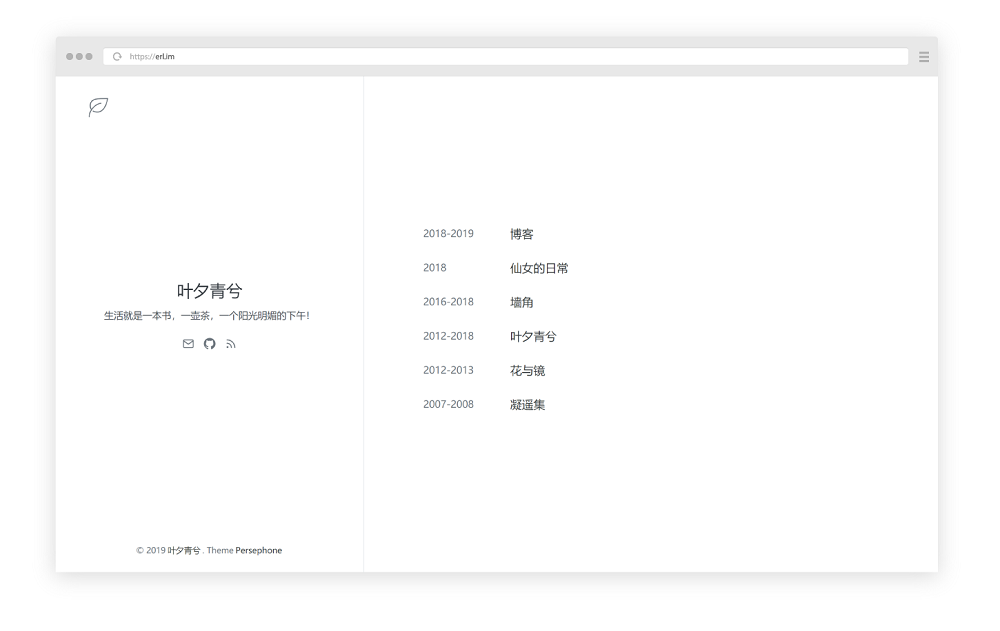Focus the erl.im address bar
Screen dimensions: 1000x631
tap(500, 56)
